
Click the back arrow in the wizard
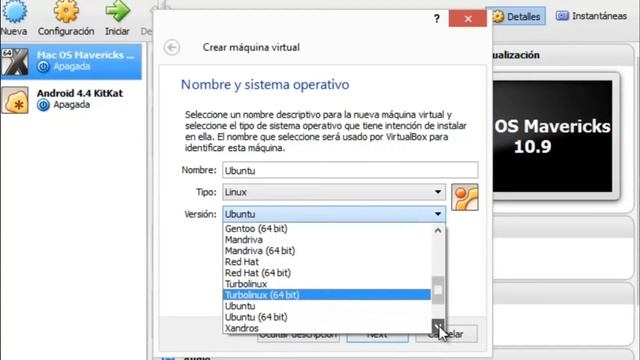click(172, 47)
